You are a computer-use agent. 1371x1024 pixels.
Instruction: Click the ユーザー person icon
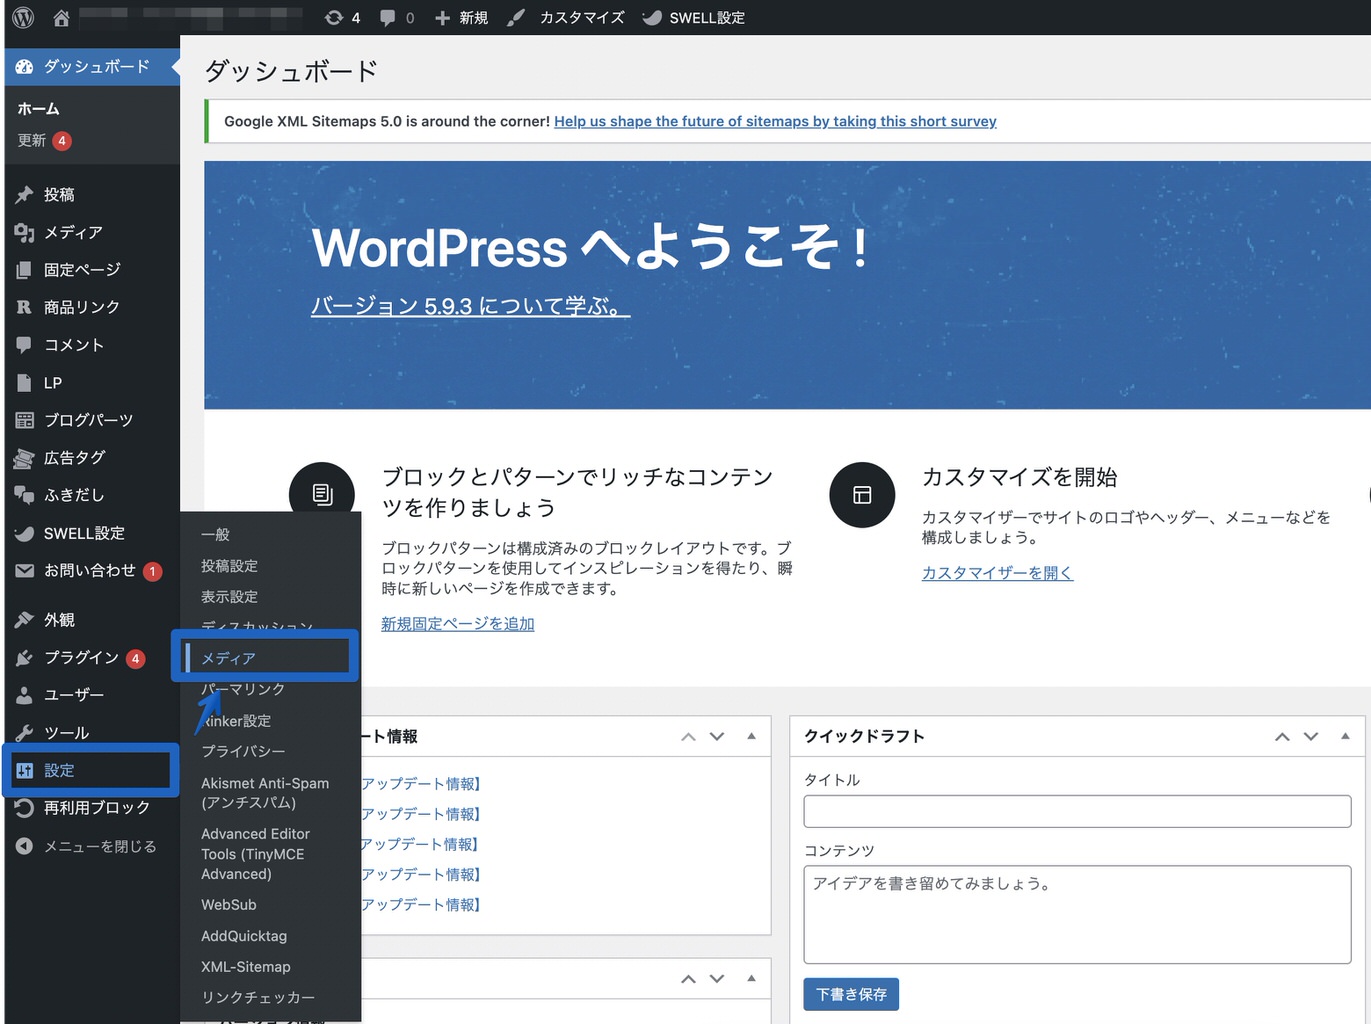coord(24,695)
